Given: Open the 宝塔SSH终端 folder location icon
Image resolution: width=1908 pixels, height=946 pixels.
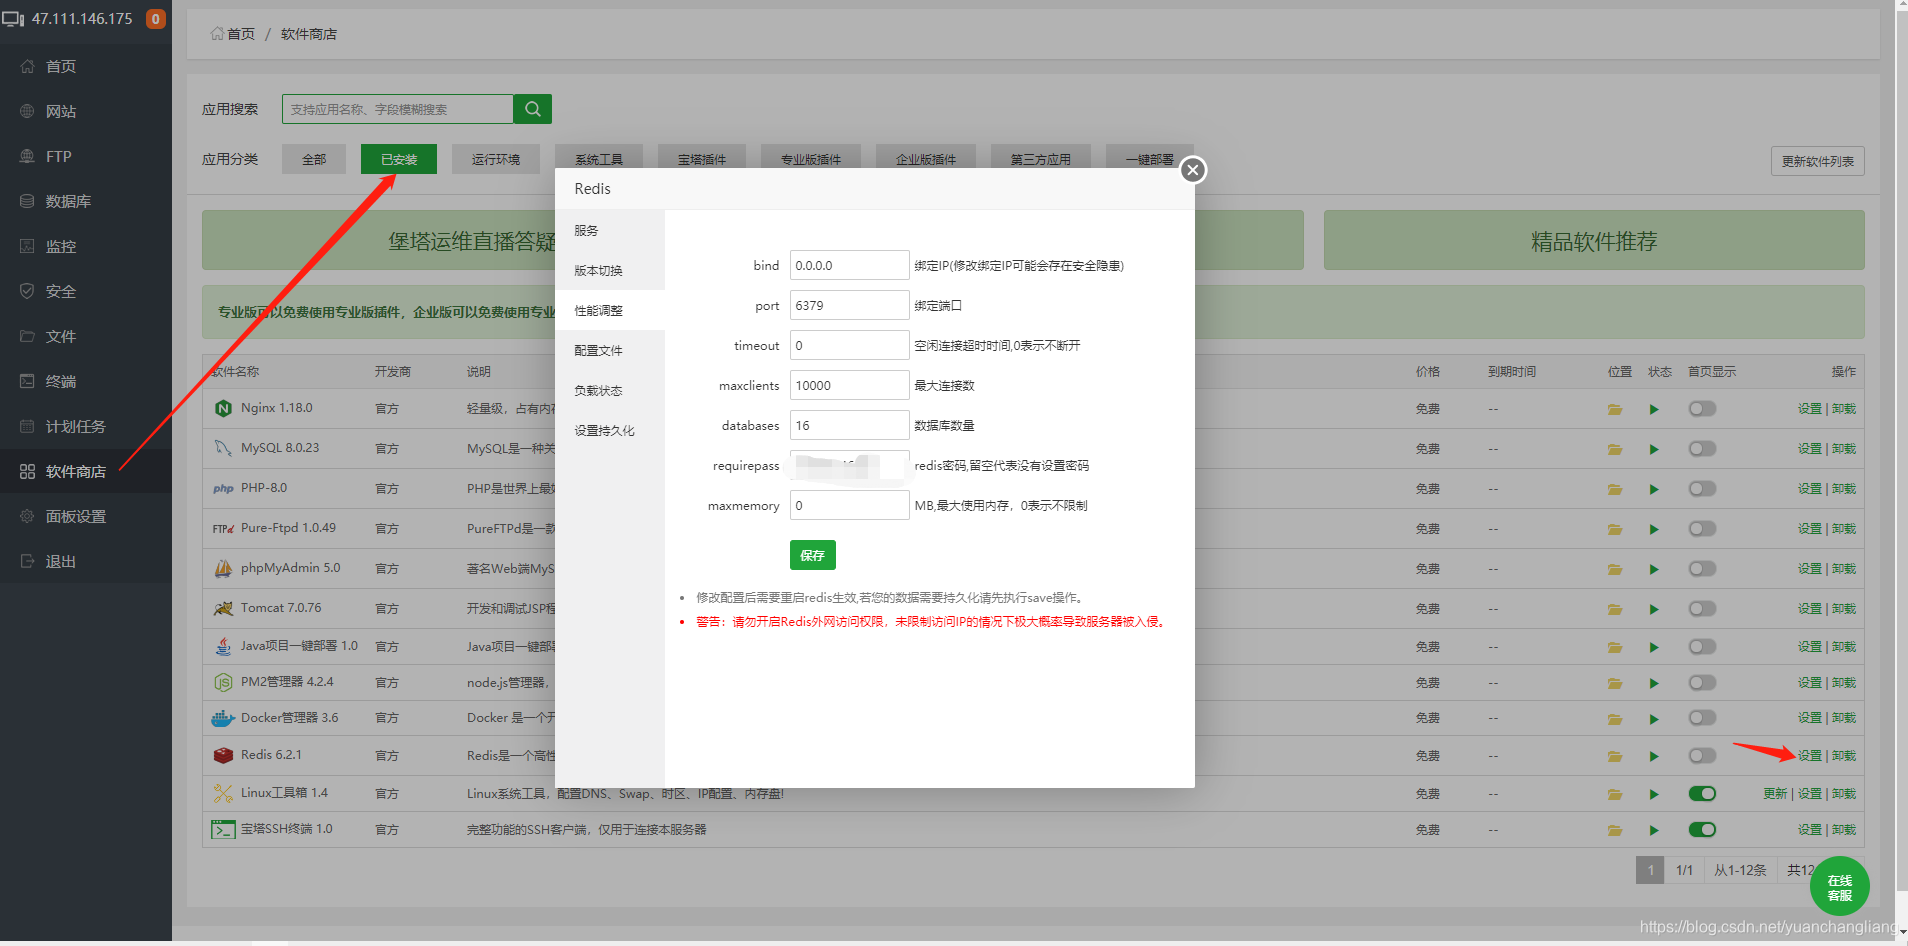Looking at the screenshot, I should point(1615,830).
